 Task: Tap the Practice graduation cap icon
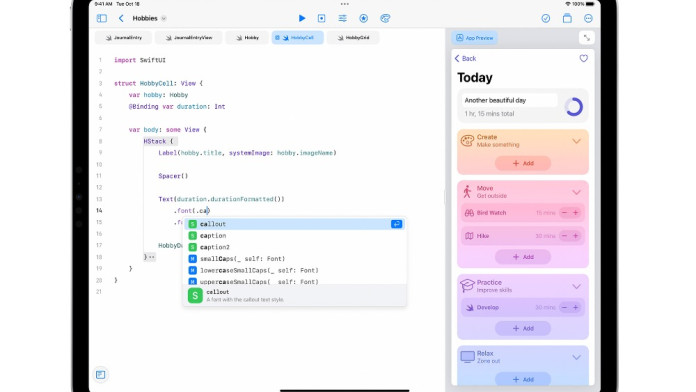pos(467,285)
